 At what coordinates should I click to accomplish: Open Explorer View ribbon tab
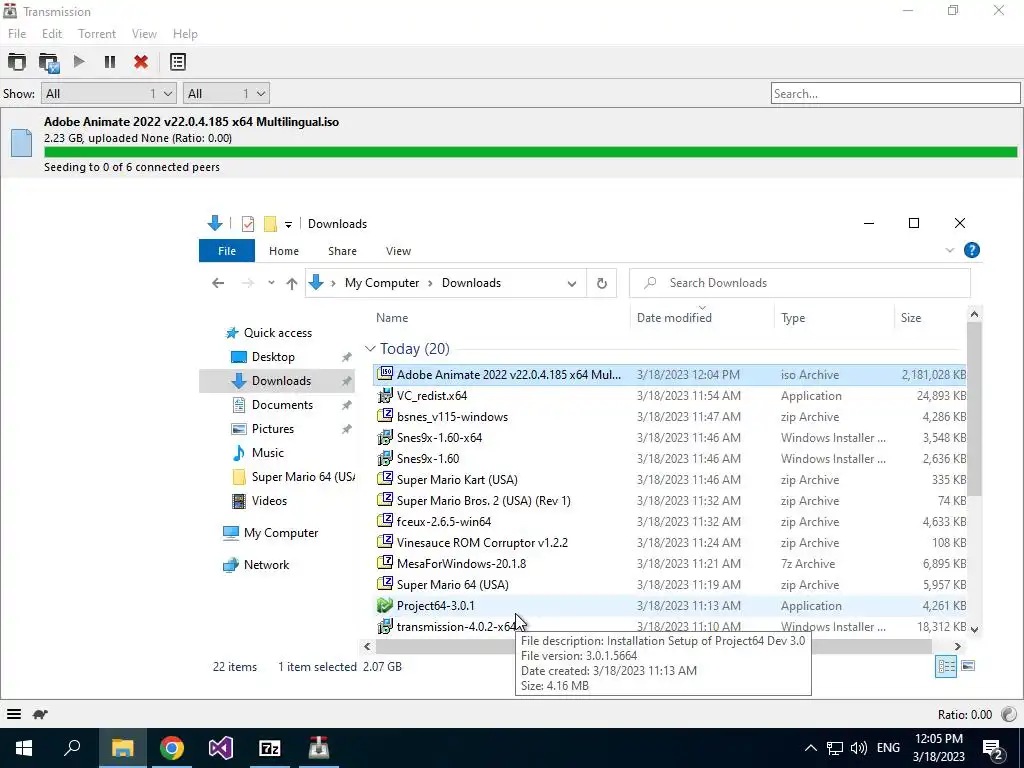(x=398, y=251)
